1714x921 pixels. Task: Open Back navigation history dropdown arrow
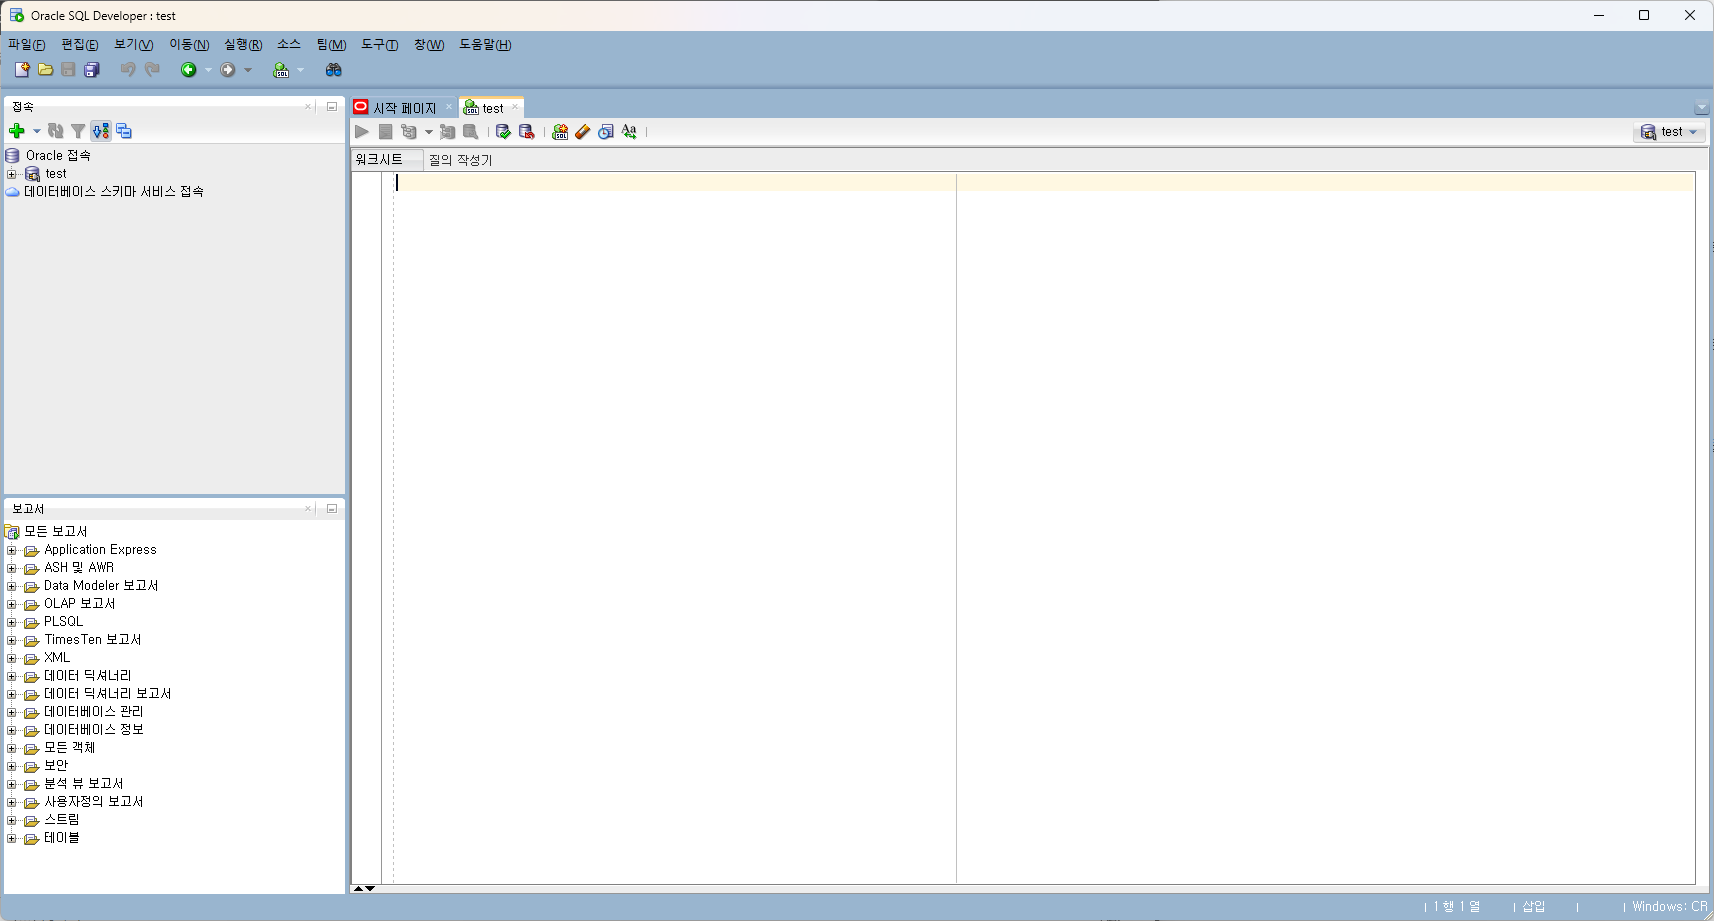tap(208, 70)
